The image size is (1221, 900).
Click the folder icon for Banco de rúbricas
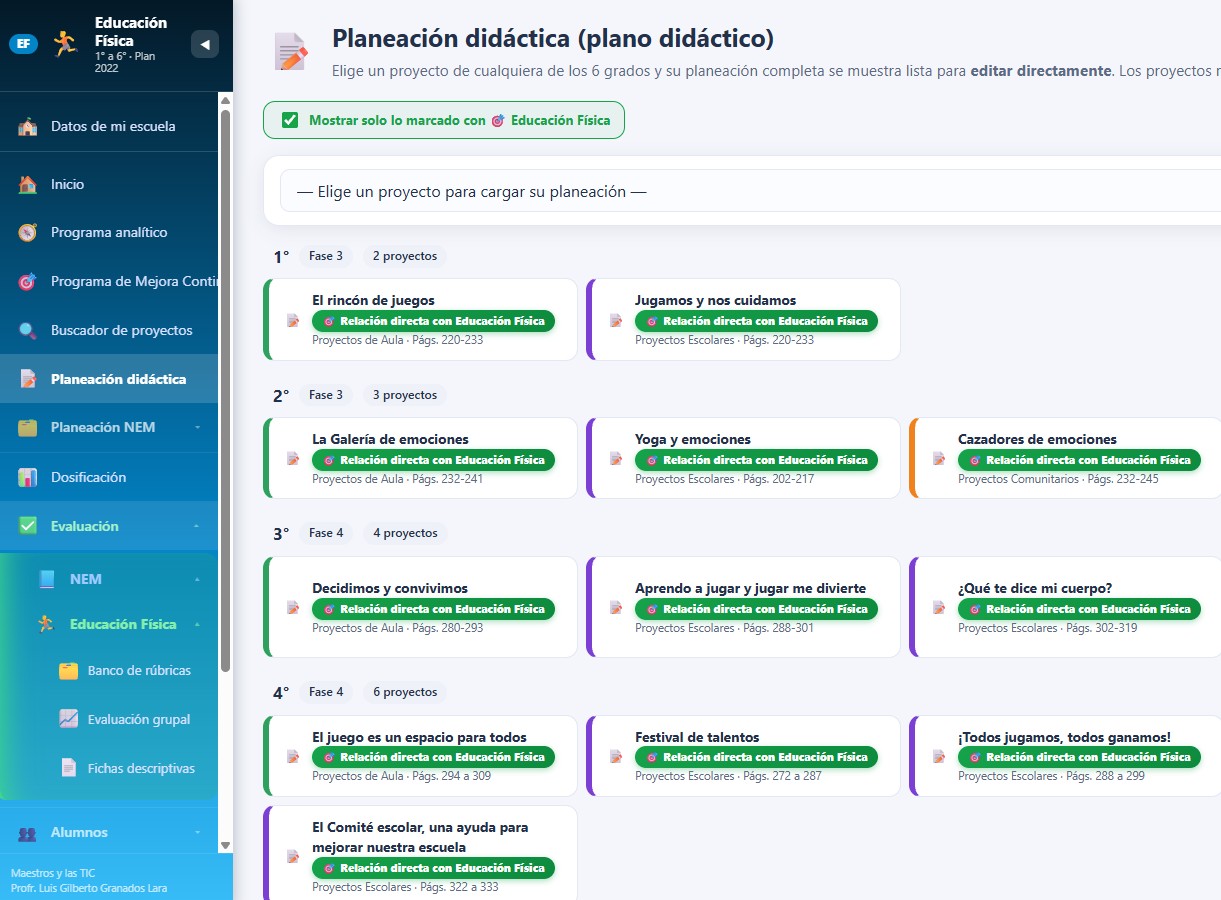coord(68,671)
